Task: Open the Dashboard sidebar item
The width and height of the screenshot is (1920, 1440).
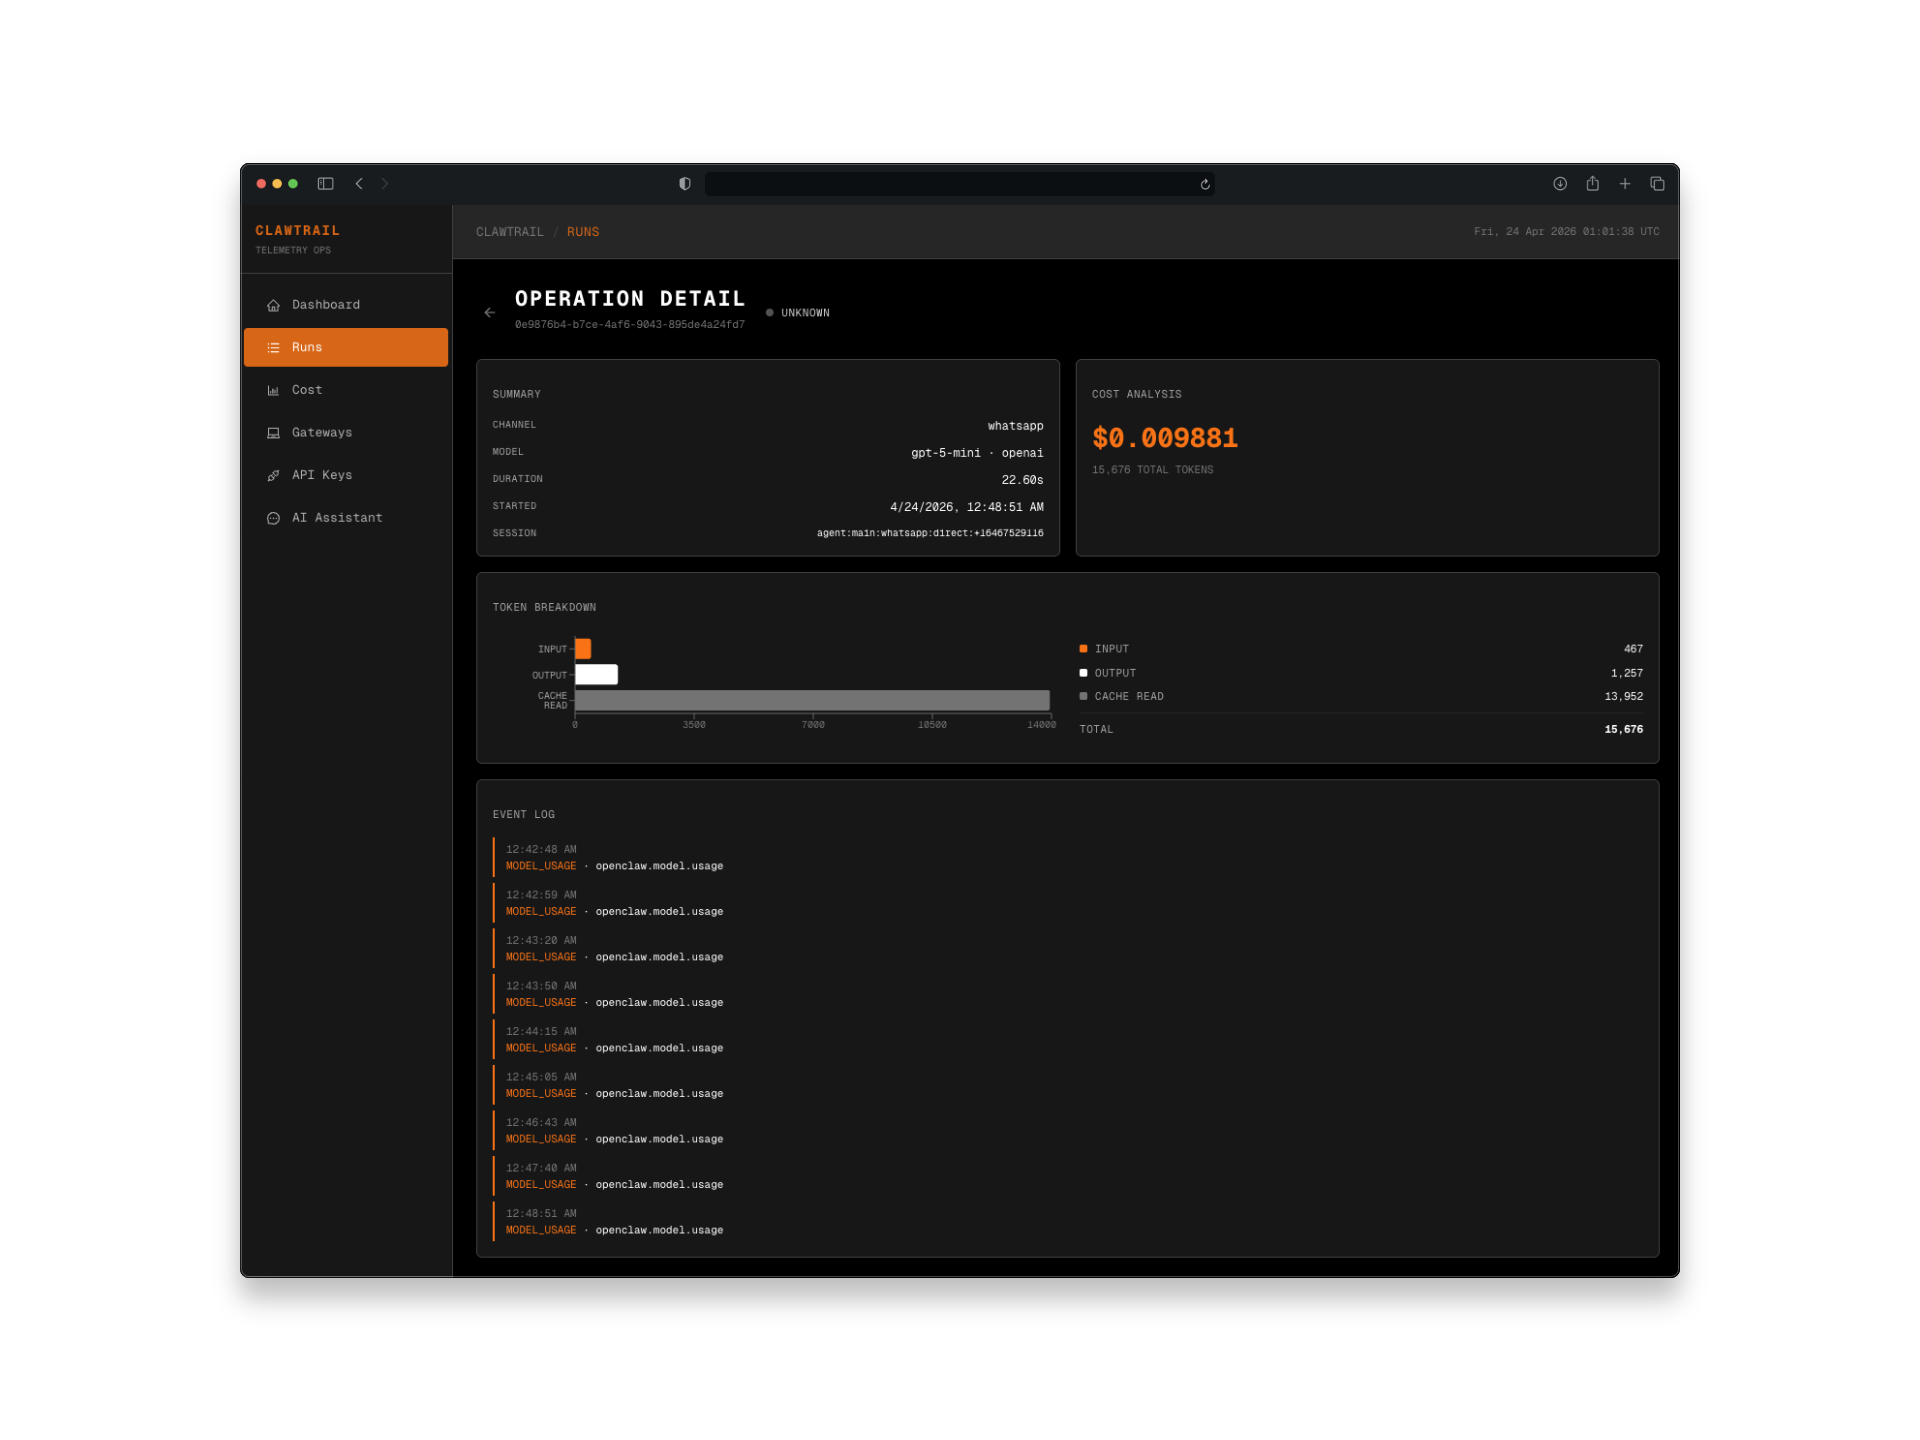Action: (325, 305)
